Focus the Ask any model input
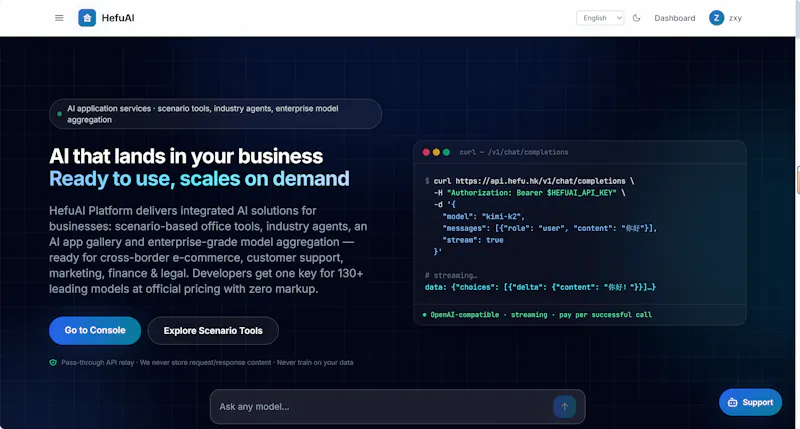 click(383, 407)
